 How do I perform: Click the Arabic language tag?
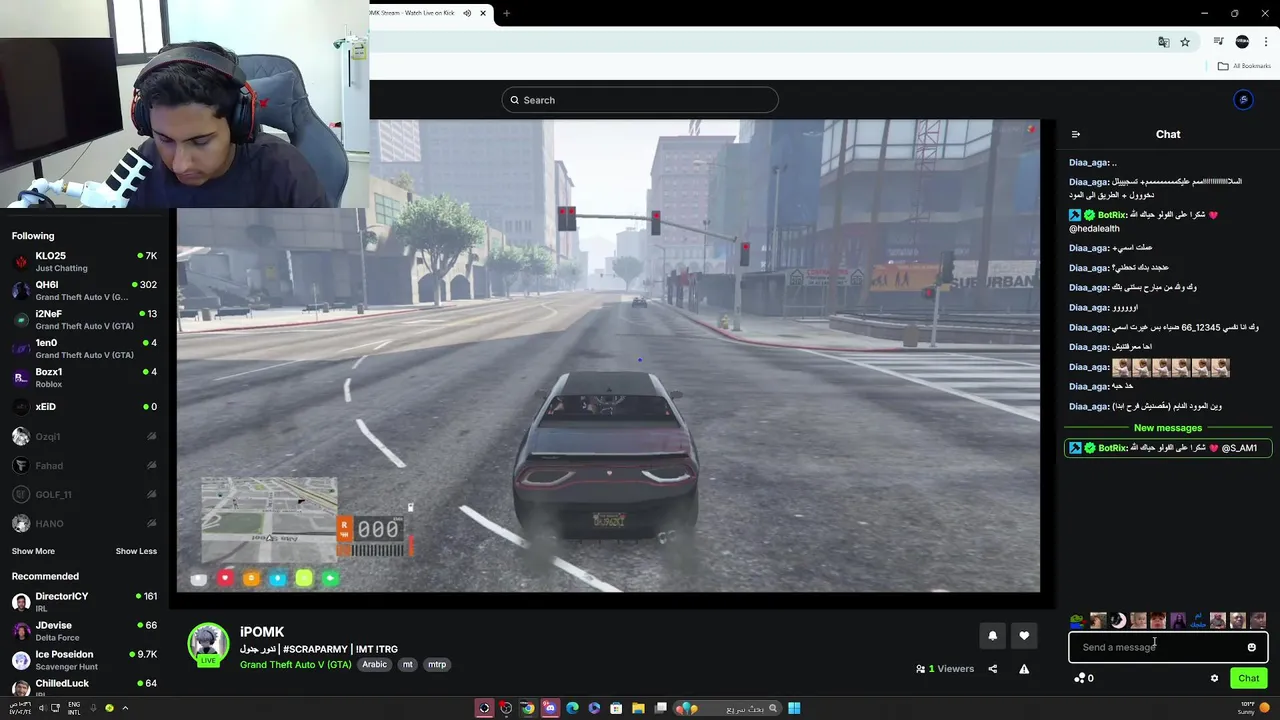pos(374,664)
